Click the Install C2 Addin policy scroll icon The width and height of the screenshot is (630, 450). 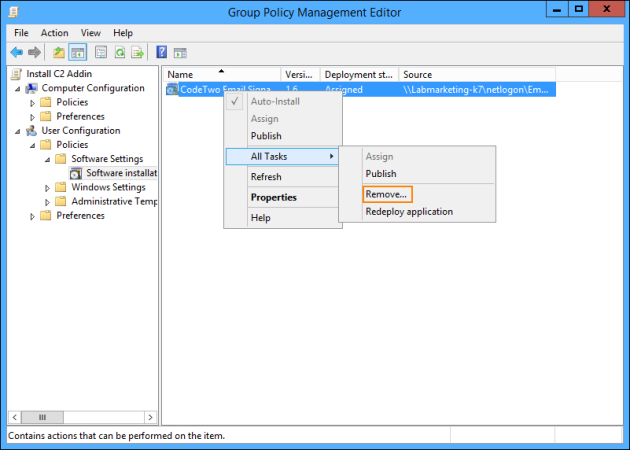[16, 74]
